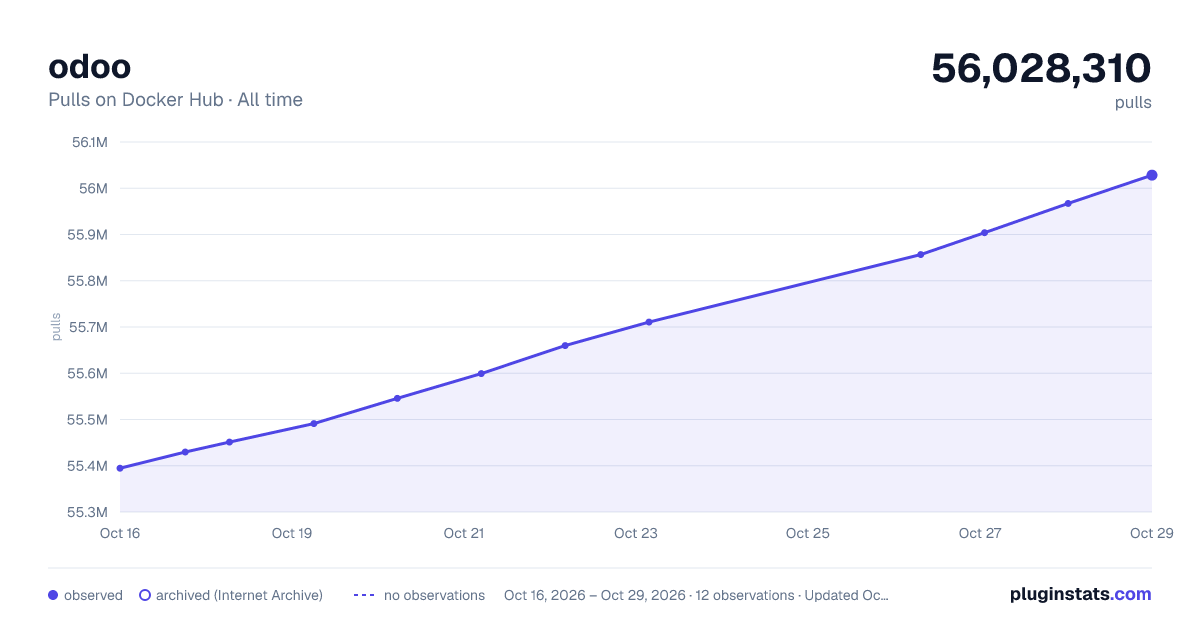1200x630 pixels.
Task: Click the 56,028,310 total pulls figure
Action: 1041,68
